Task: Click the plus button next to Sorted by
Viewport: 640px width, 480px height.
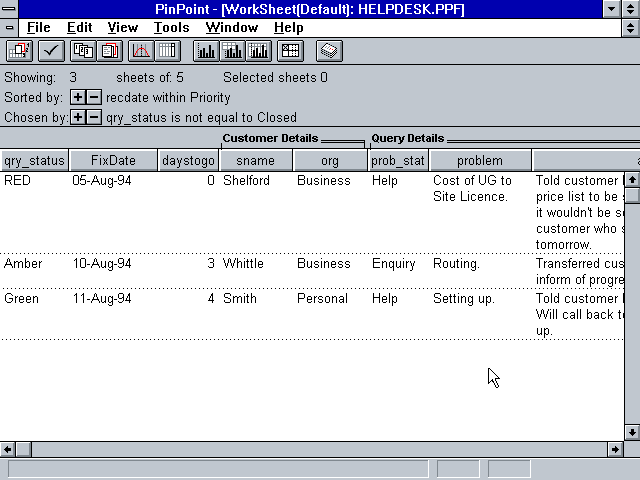Action: (x=78, y=98)
